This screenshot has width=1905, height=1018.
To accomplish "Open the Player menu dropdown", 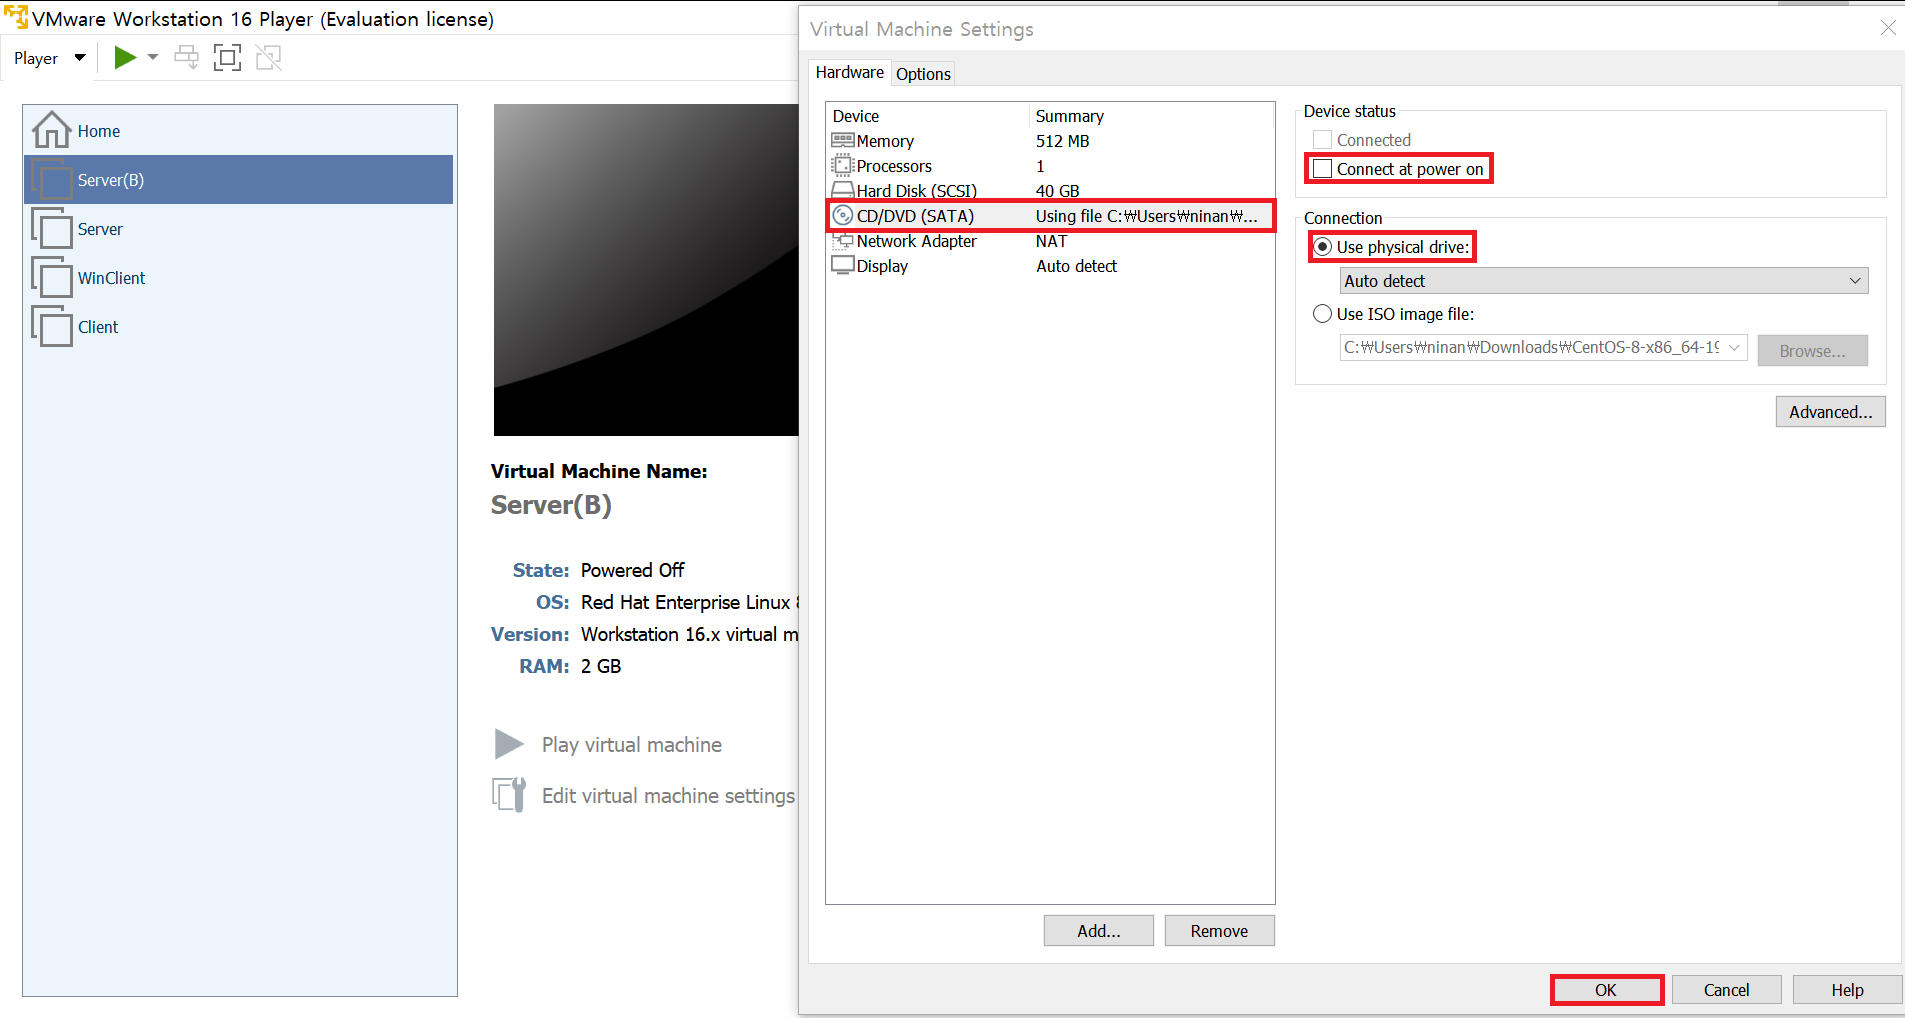I will pyautogui.click(x=50, y=58).
